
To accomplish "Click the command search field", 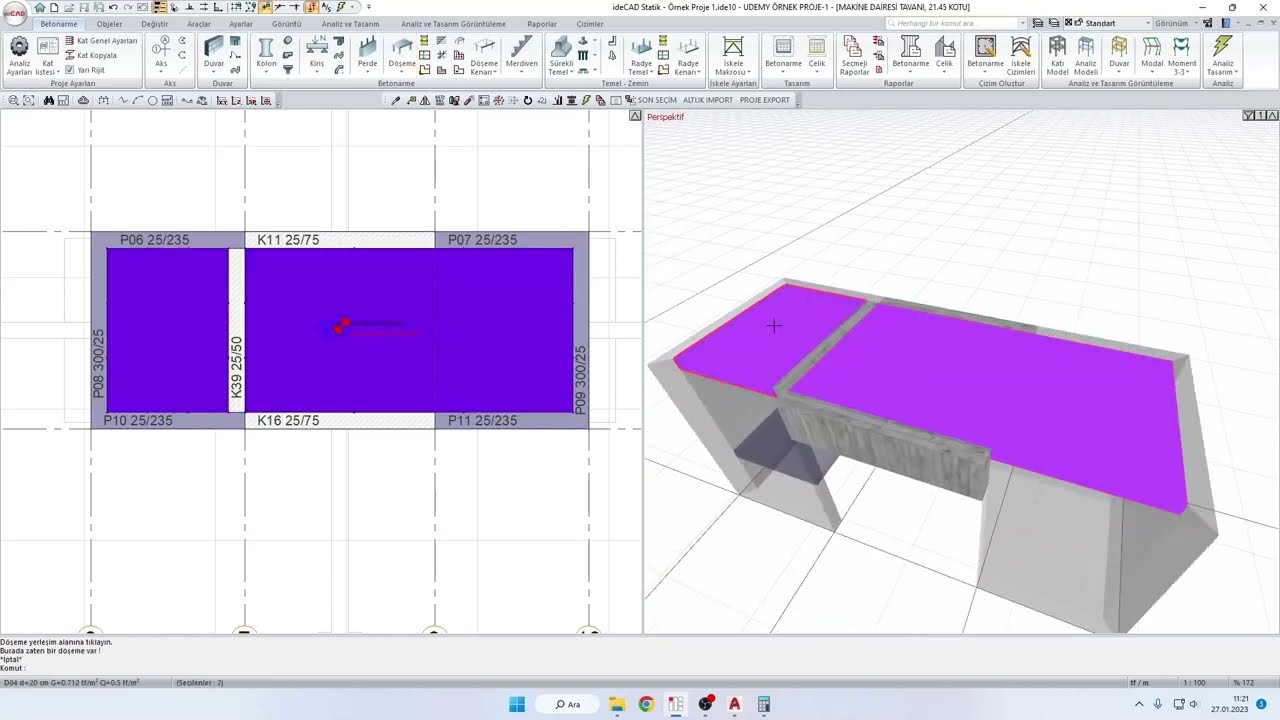I will [956, 23].
